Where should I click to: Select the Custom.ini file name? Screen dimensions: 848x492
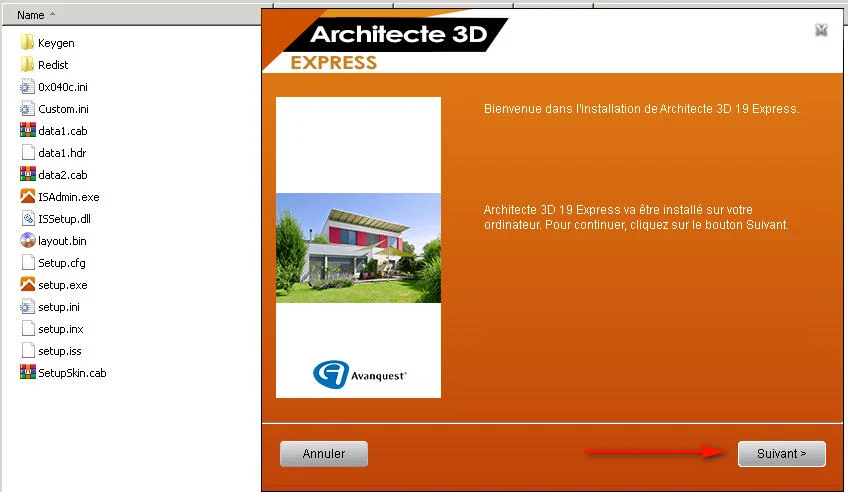click(63, 109)
